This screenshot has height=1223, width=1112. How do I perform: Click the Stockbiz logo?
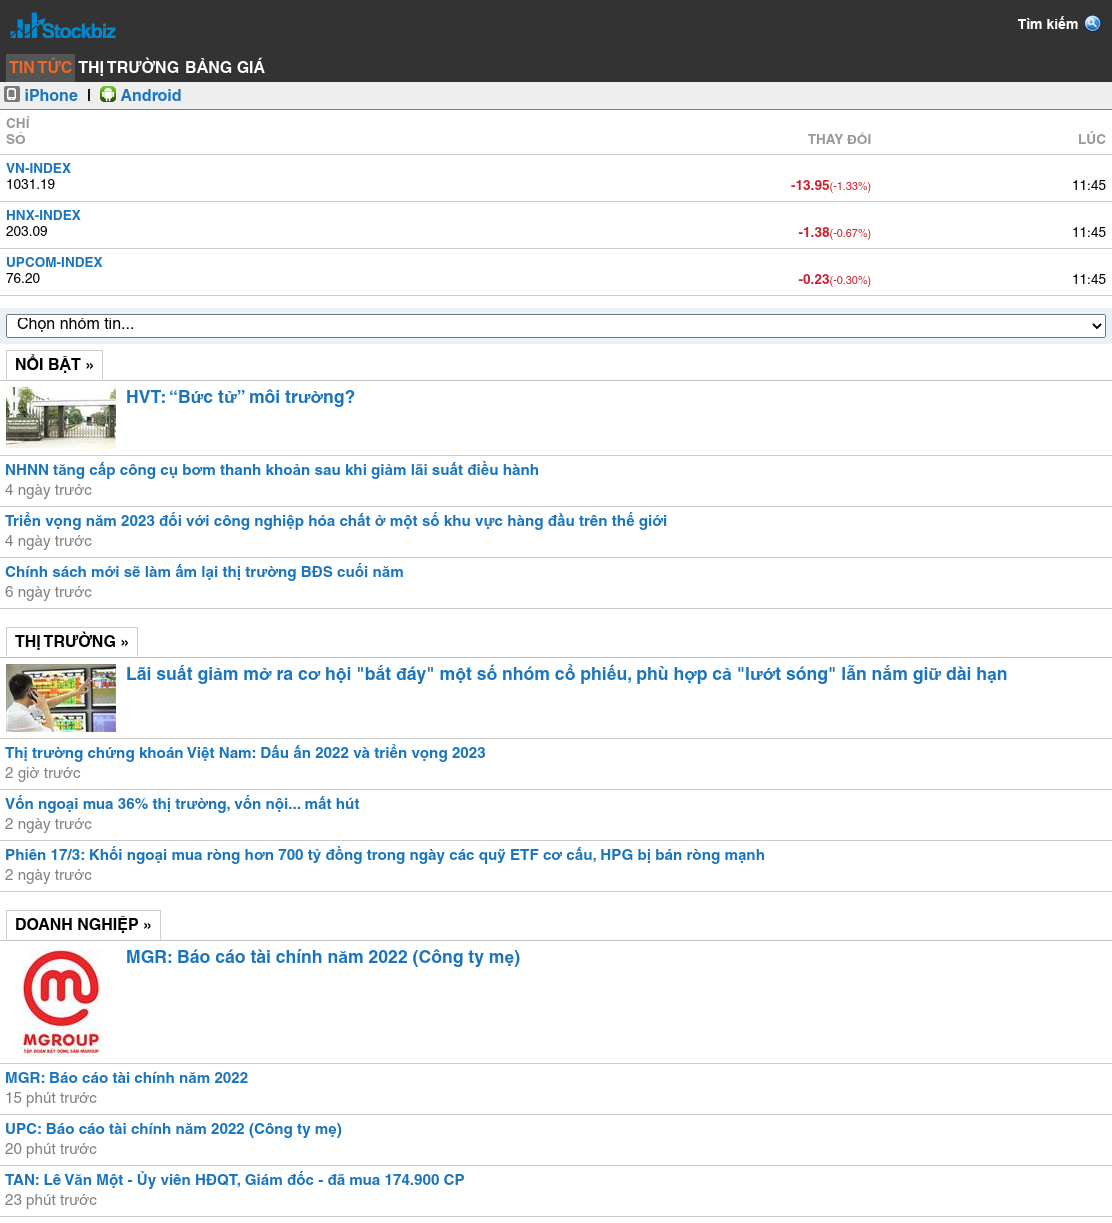pos(63,27)
